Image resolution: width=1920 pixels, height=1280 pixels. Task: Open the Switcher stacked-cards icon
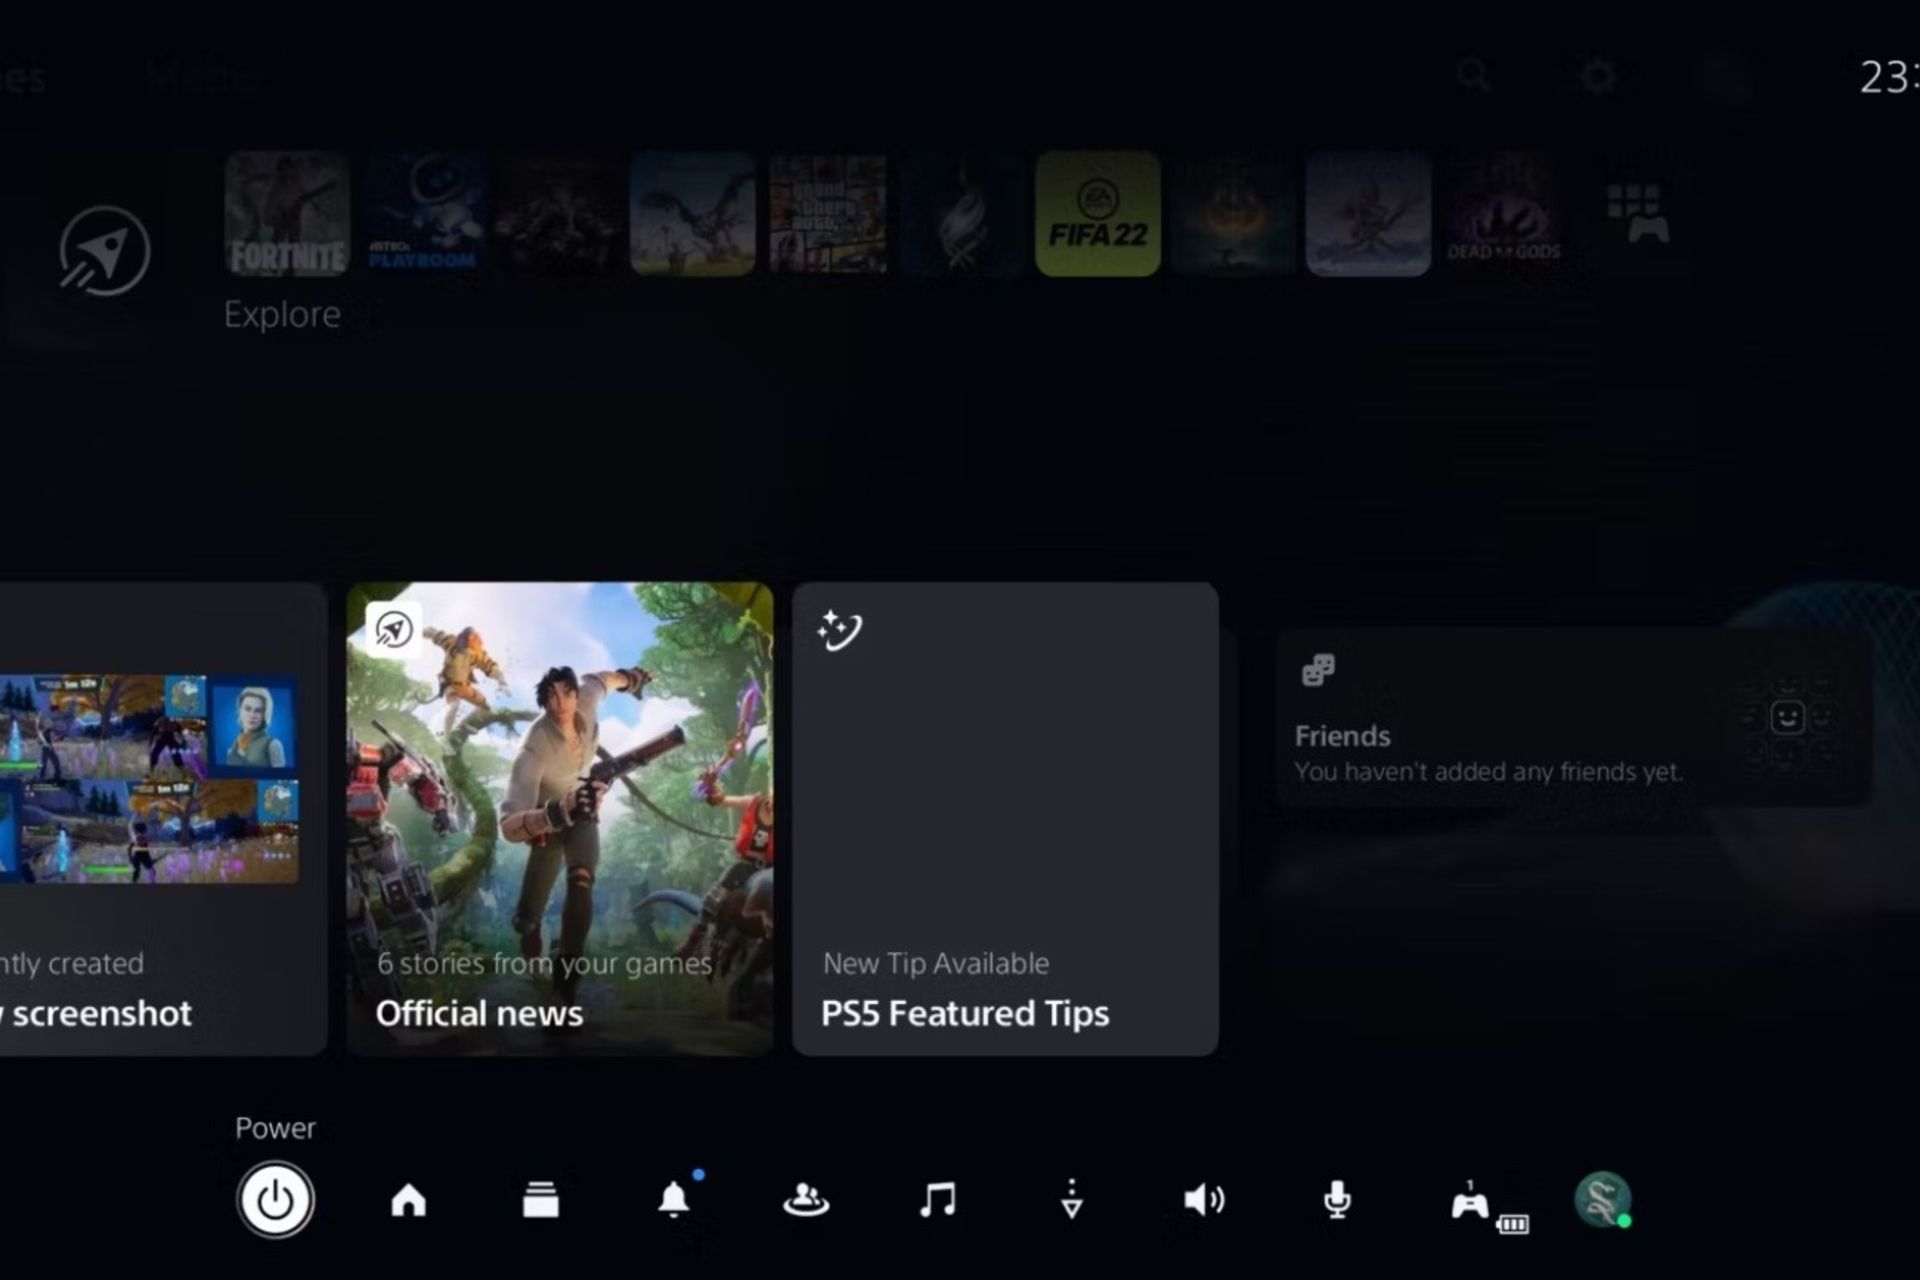pos(541,1199)
